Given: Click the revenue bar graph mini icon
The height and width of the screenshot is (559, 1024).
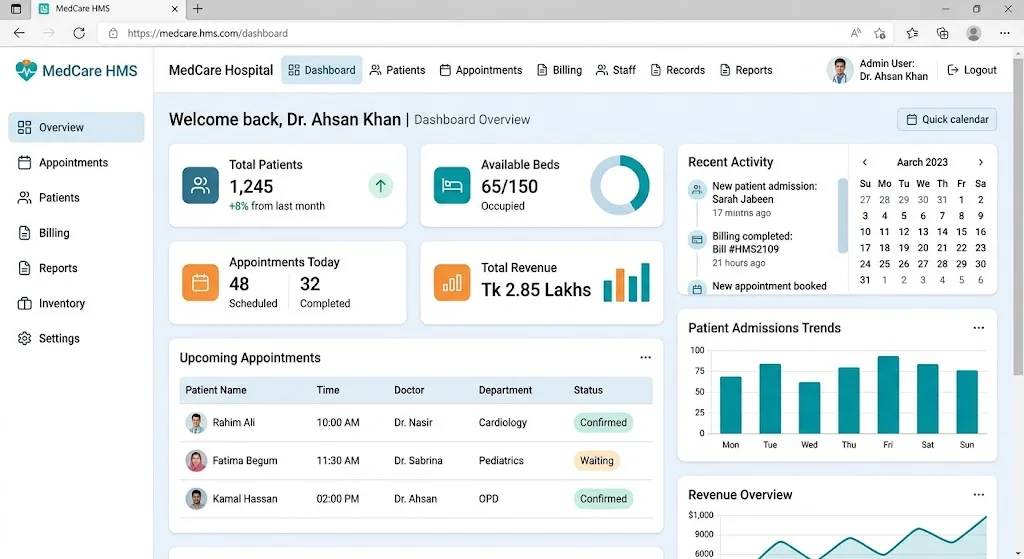Looking at the screenshot, I should (626, 282).
